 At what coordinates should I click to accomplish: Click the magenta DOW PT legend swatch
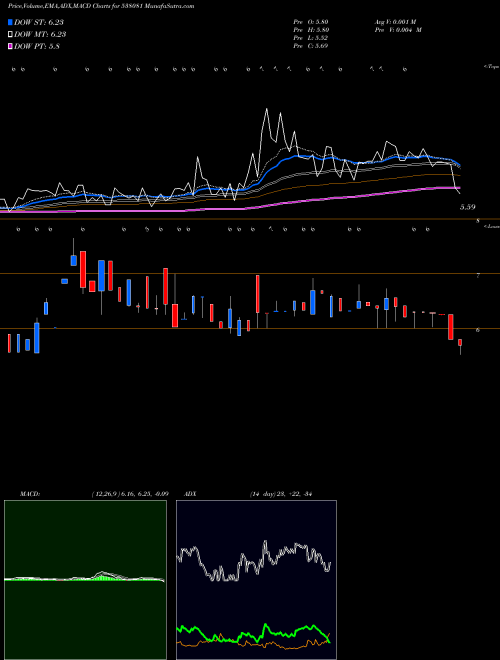tap(10, 46)
